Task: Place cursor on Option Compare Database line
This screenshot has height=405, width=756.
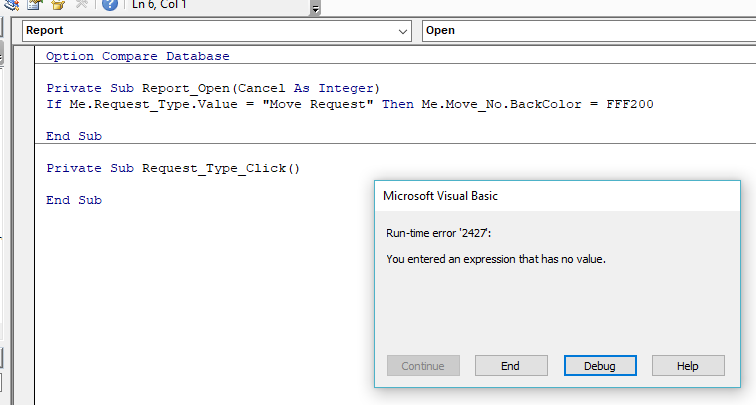Action: [138, 57]
